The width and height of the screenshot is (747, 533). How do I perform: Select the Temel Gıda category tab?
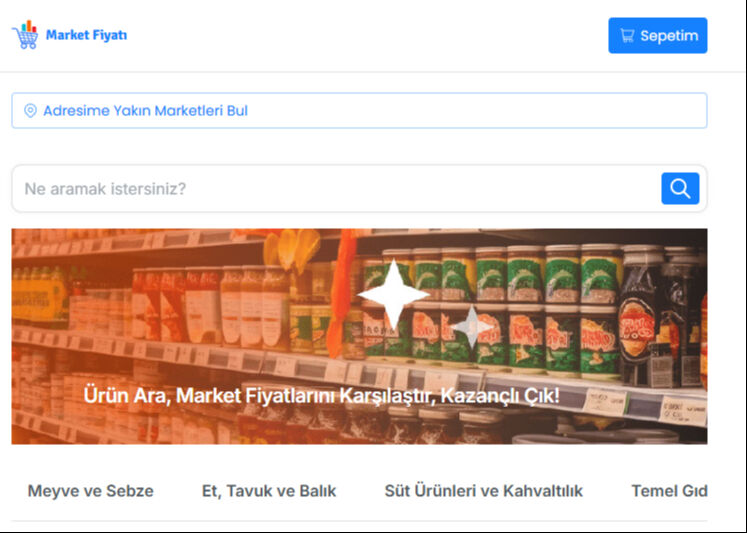click(x=669, y=491)
